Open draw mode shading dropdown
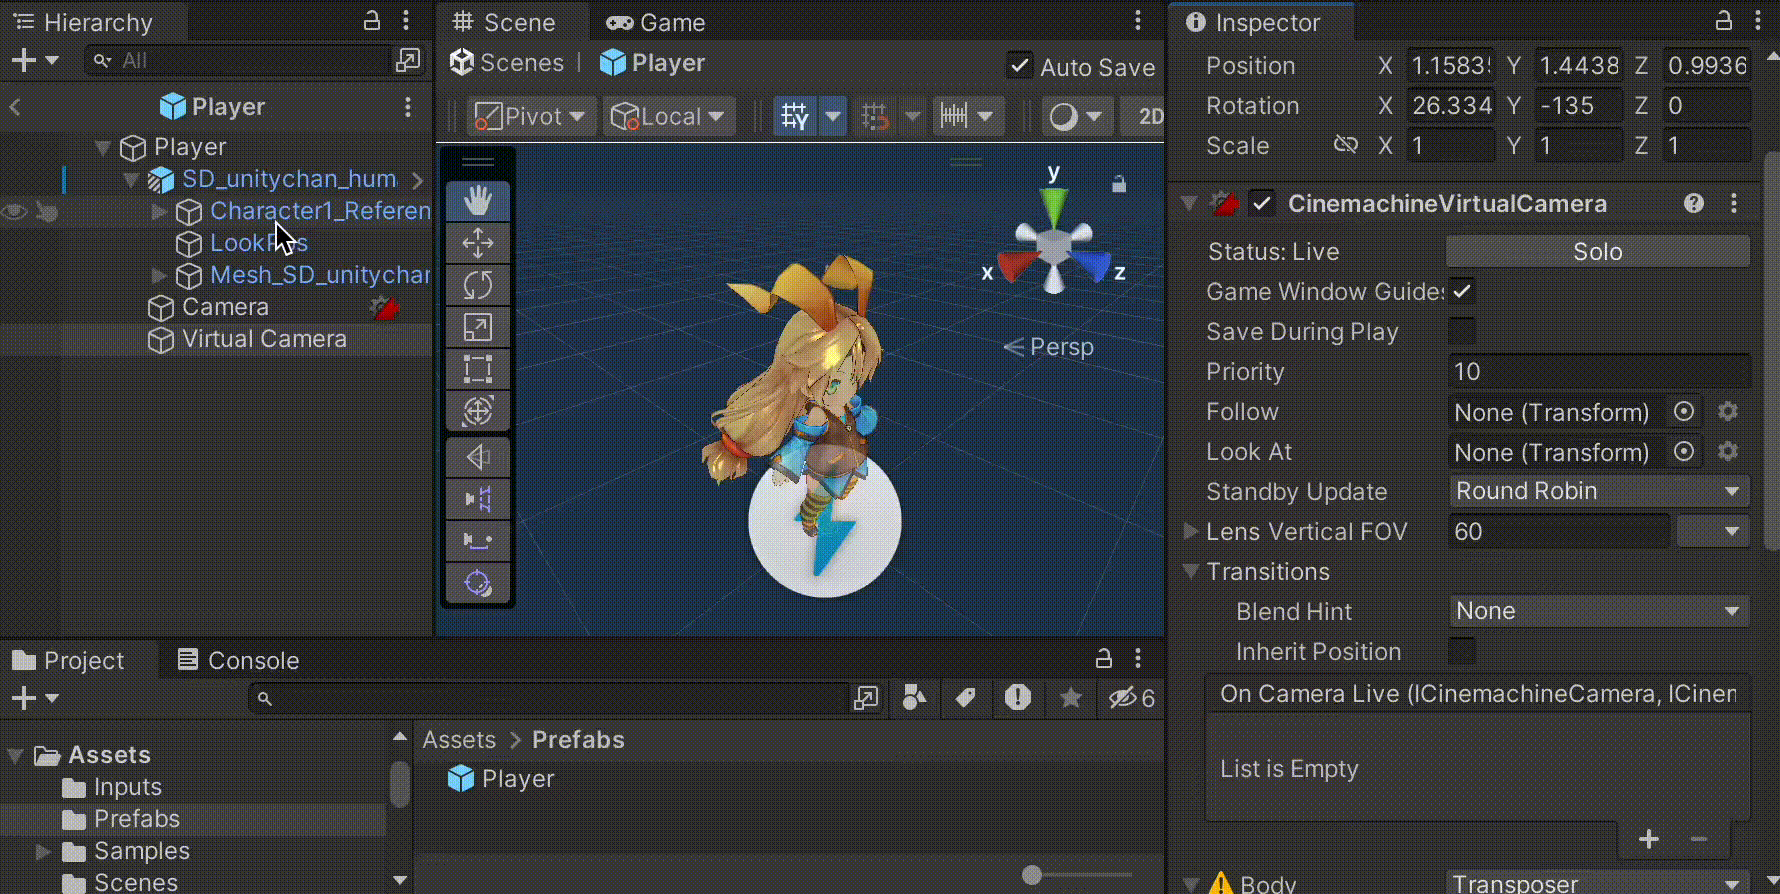This screenshot has width=1780, height=894. (1075, 117)
